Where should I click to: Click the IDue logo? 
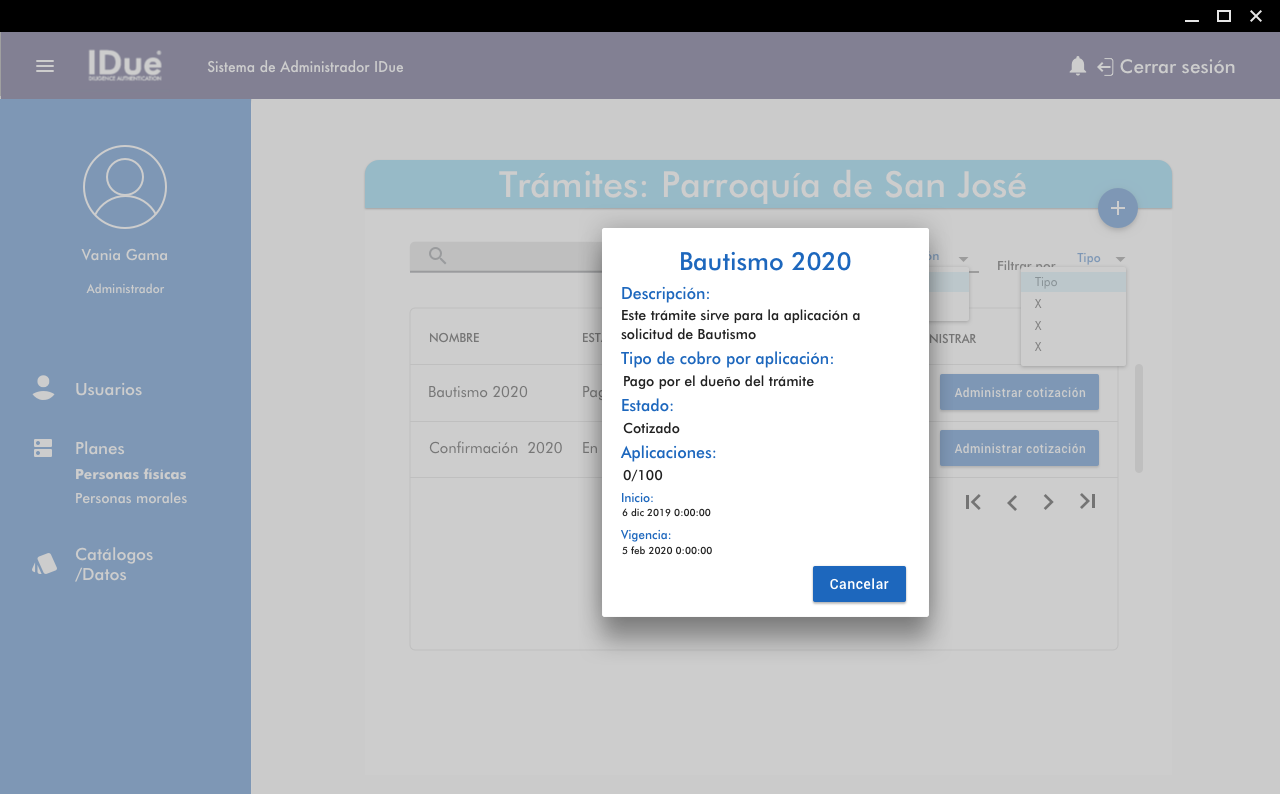[124, 66]
